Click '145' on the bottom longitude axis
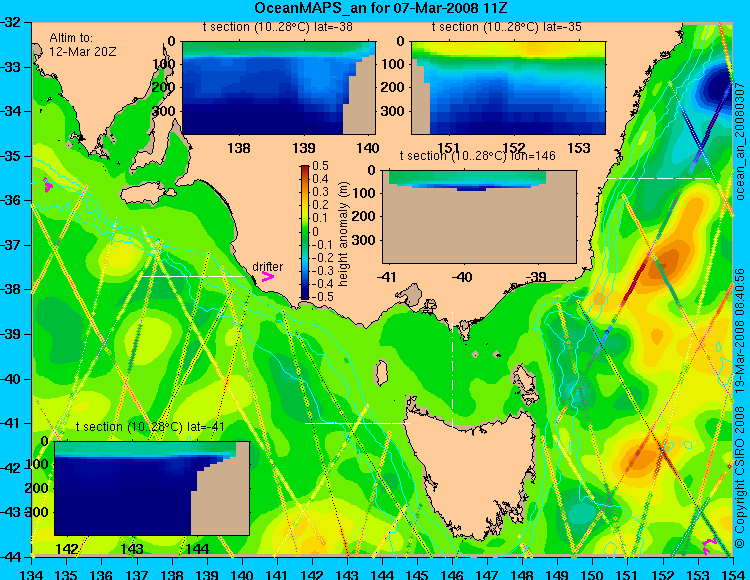 click(417, 574)
